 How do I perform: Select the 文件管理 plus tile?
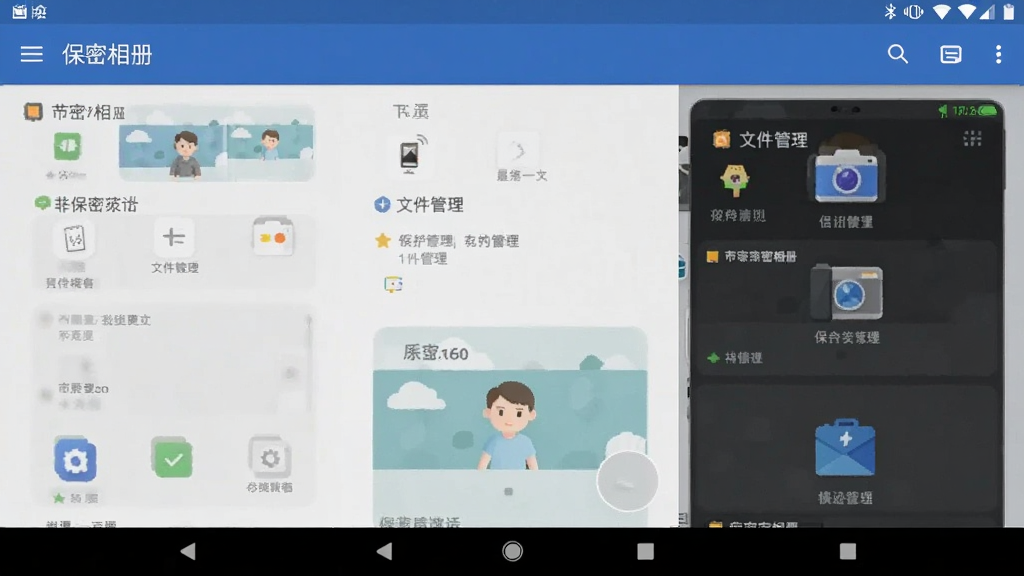(174, 246)
